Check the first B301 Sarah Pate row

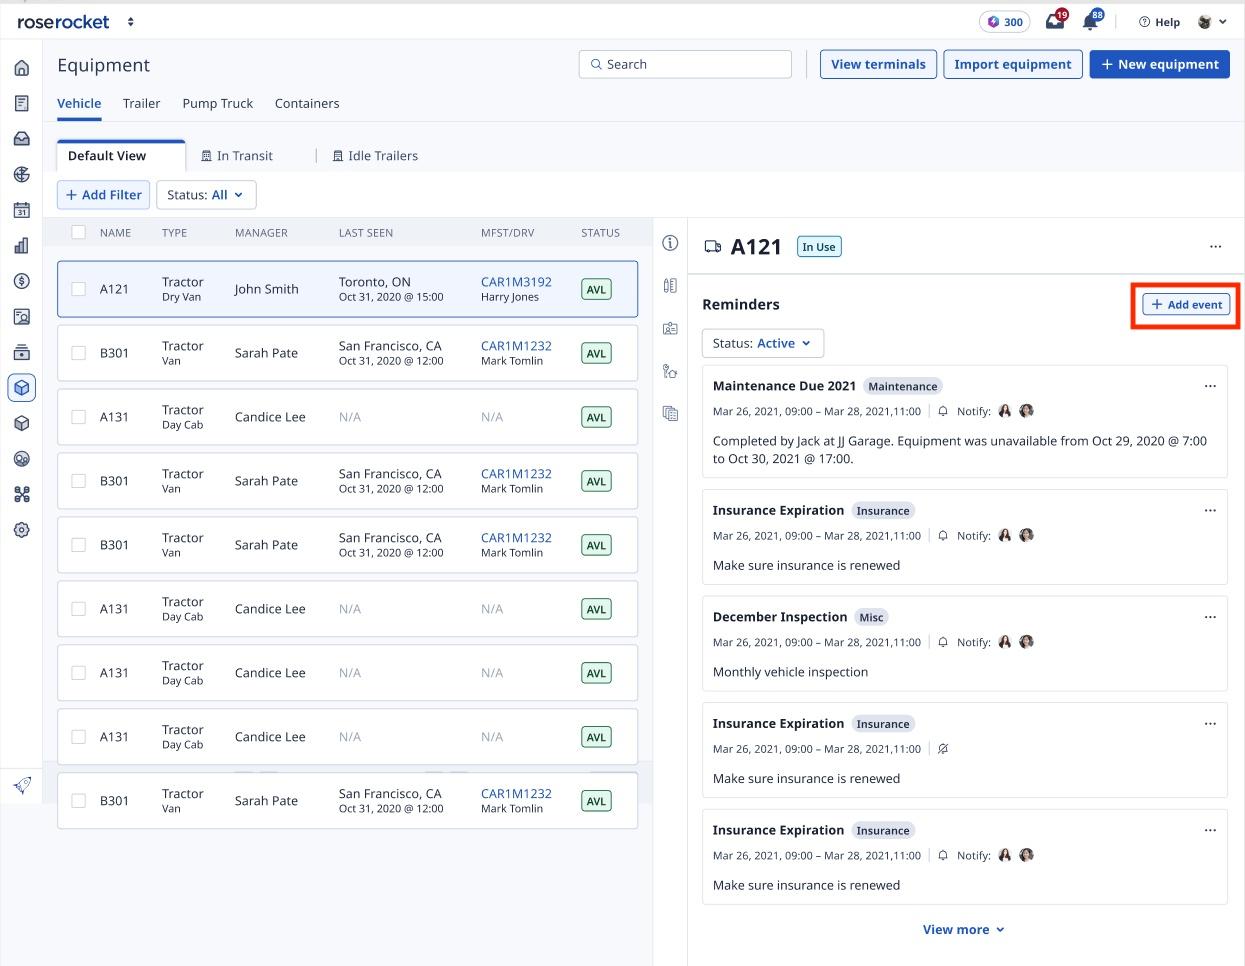78,353
